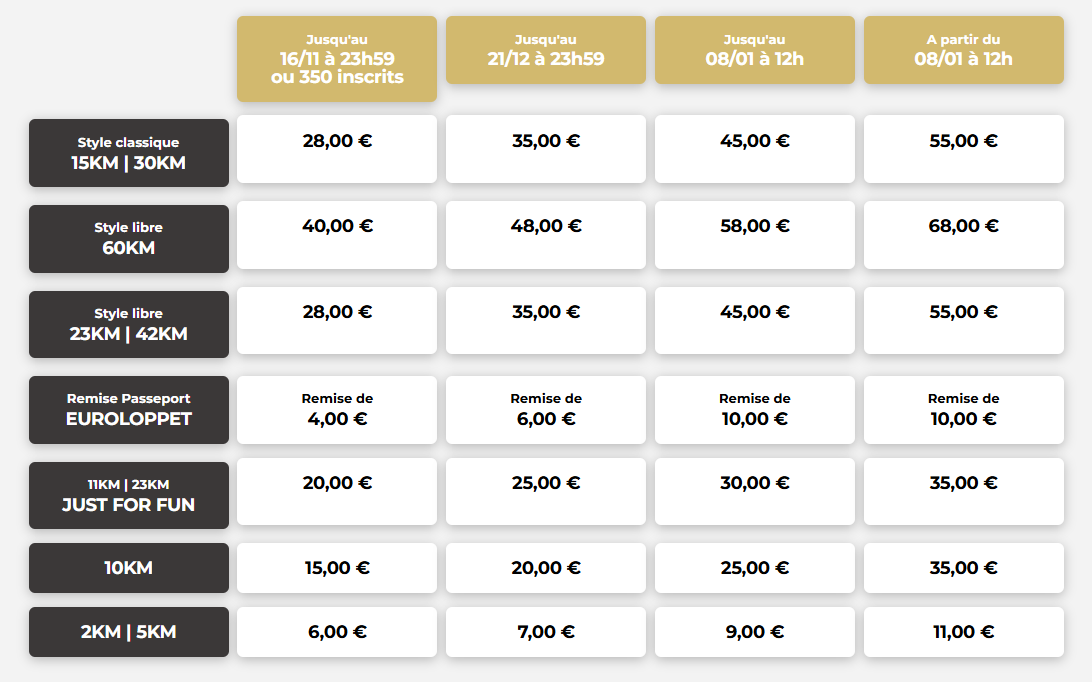Select the 2KM | 5KM row label

coord(129,632)
